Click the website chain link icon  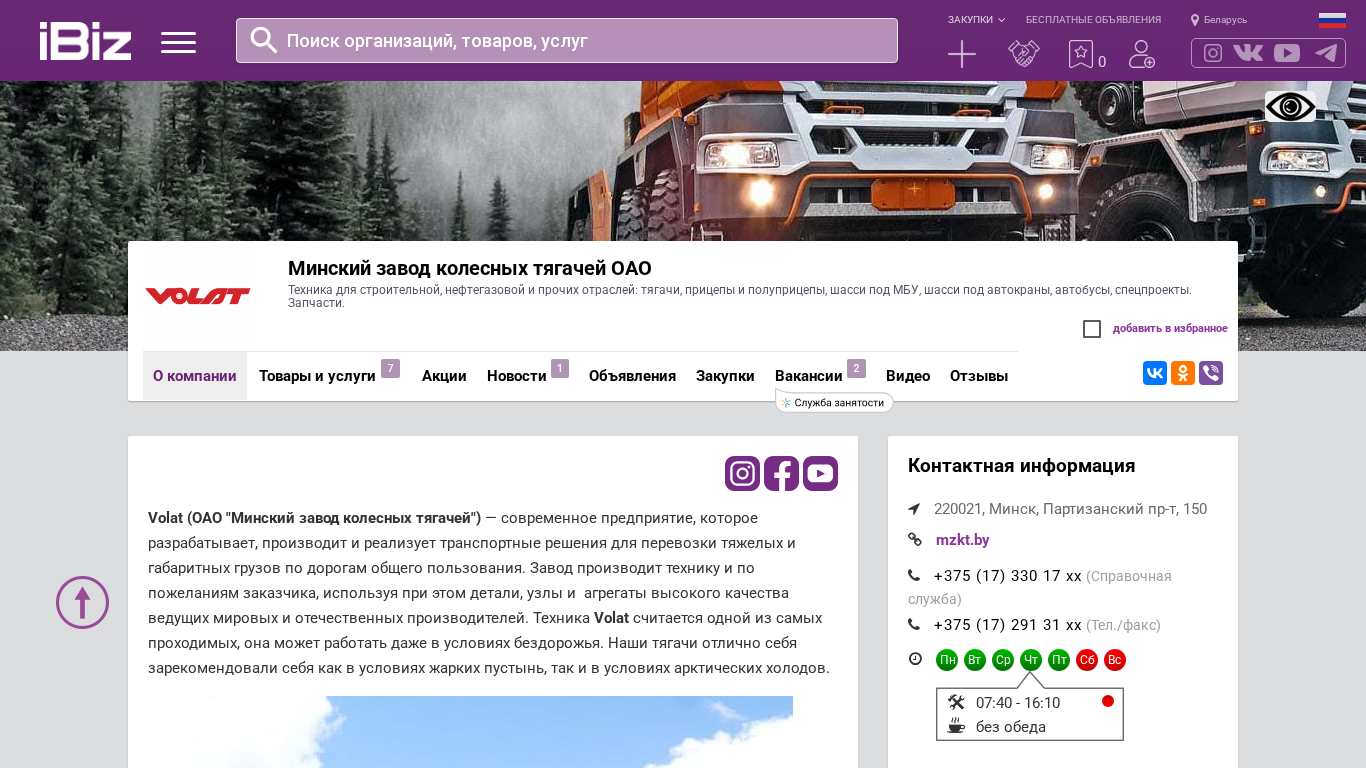point(914,540)
